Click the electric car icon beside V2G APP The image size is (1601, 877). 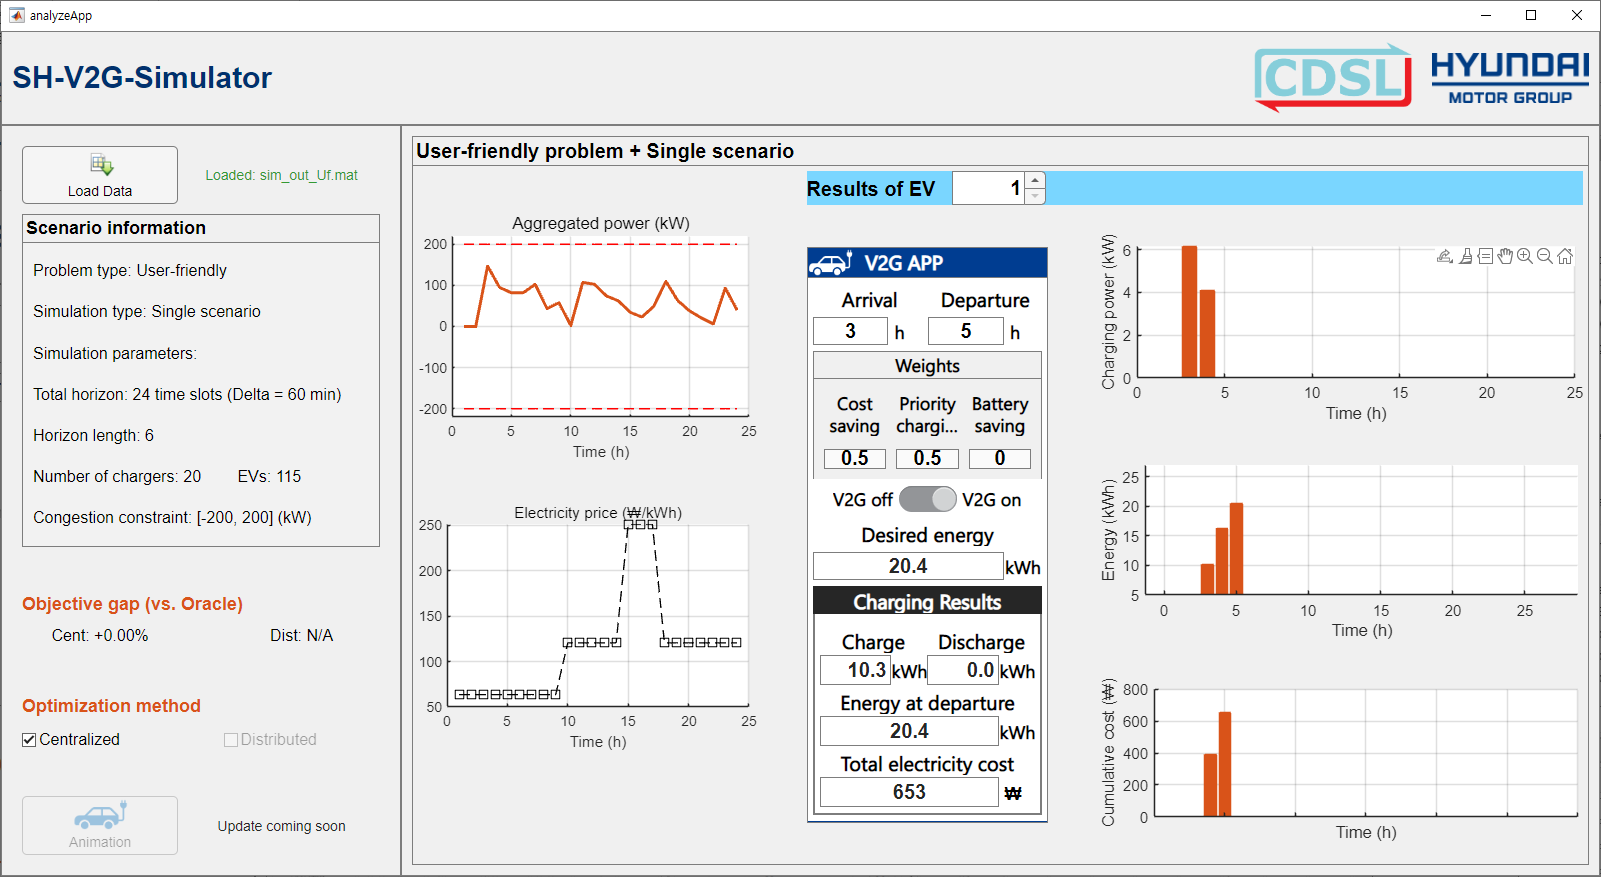(x=830, y=263)
